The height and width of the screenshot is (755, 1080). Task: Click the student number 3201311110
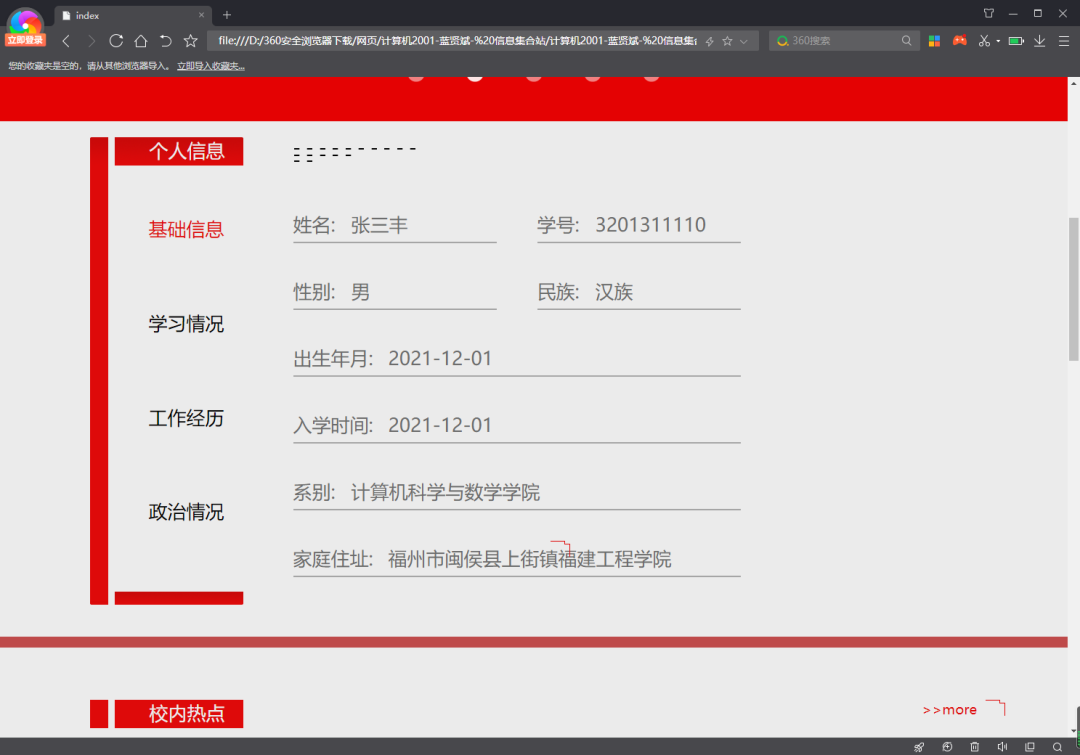point(651,225)
